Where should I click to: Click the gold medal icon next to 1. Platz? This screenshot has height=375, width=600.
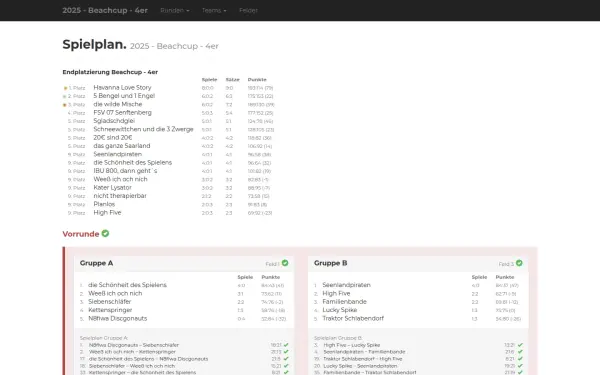point(65,88)
